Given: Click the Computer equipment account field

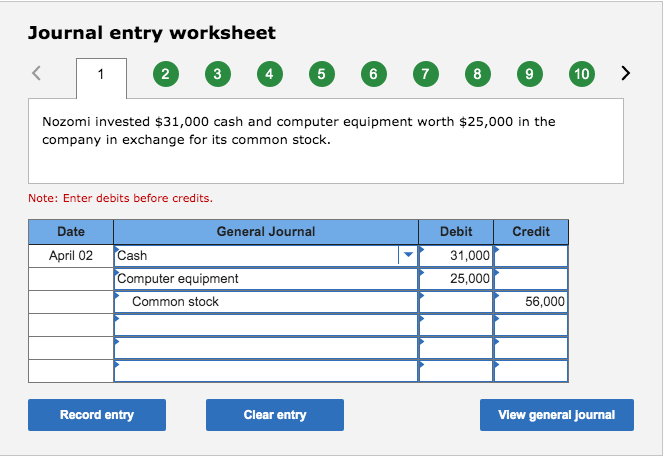Looking at the screenshot, I should click(x=266, y=279).
